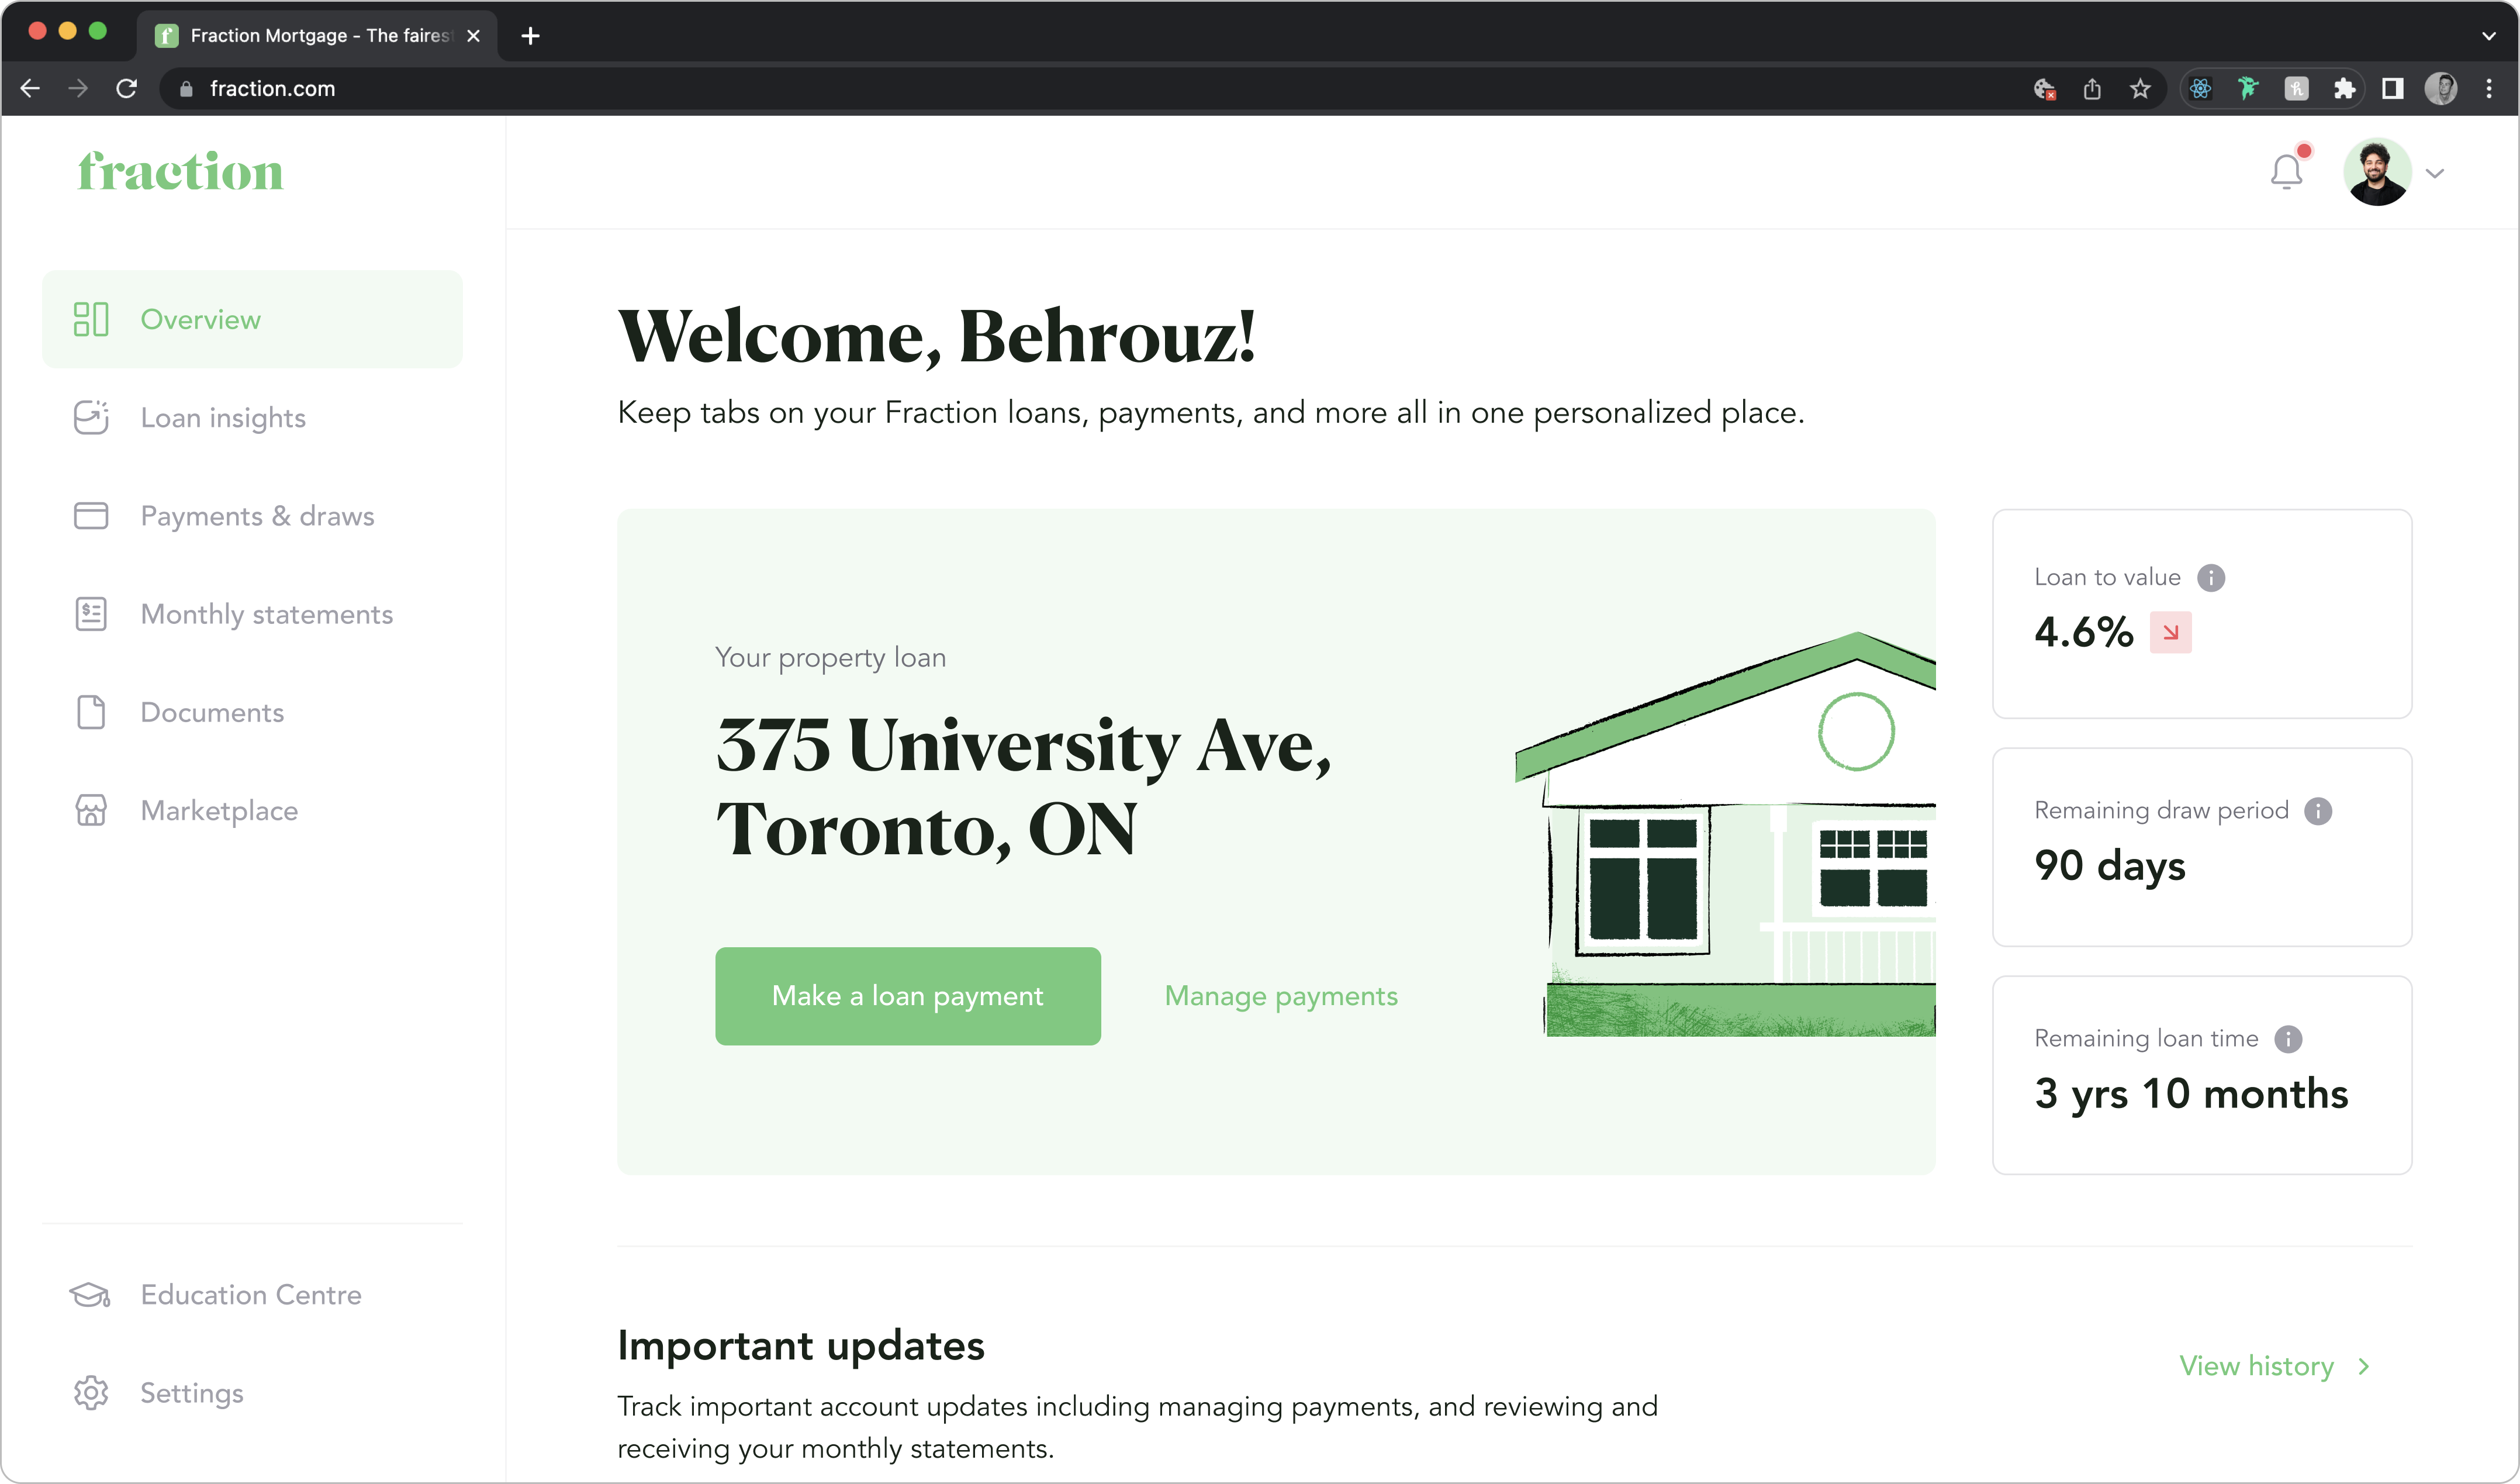Click Make a loan payment button
The width and height of the screenshot is (2520, 1484).
(x=907, y=996)
